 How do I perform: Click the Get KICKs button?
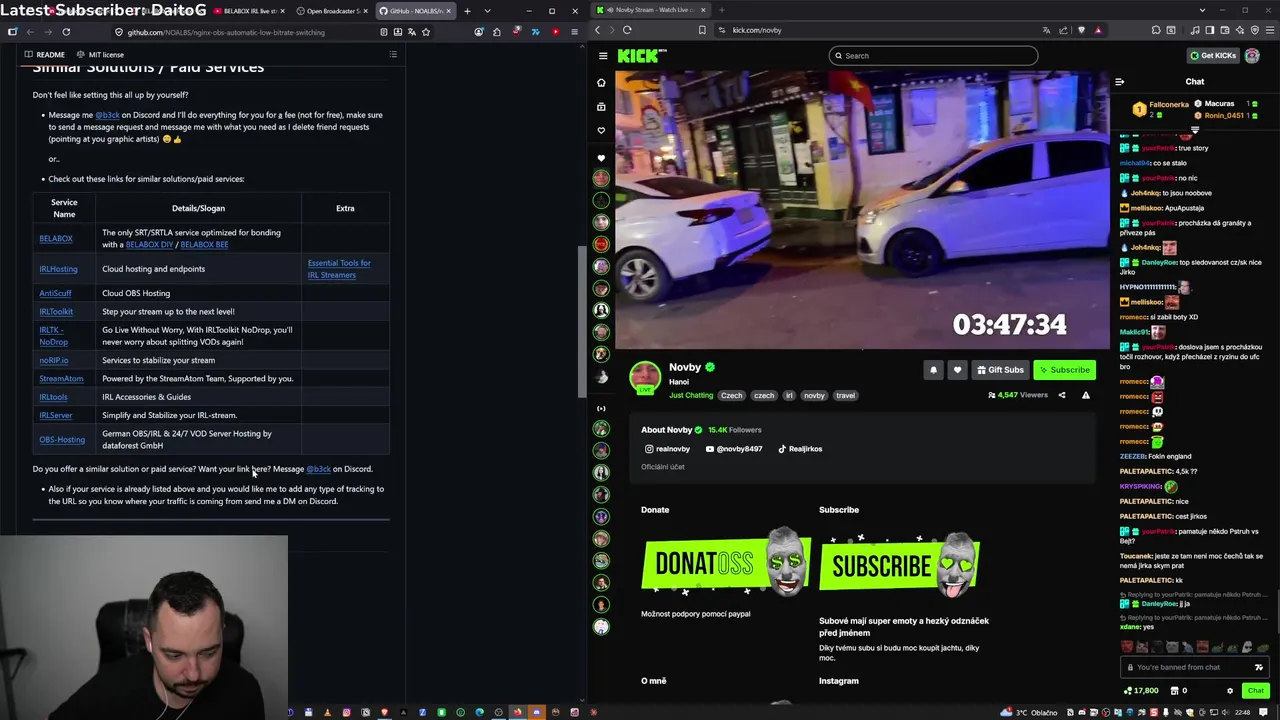[1213, 56]
